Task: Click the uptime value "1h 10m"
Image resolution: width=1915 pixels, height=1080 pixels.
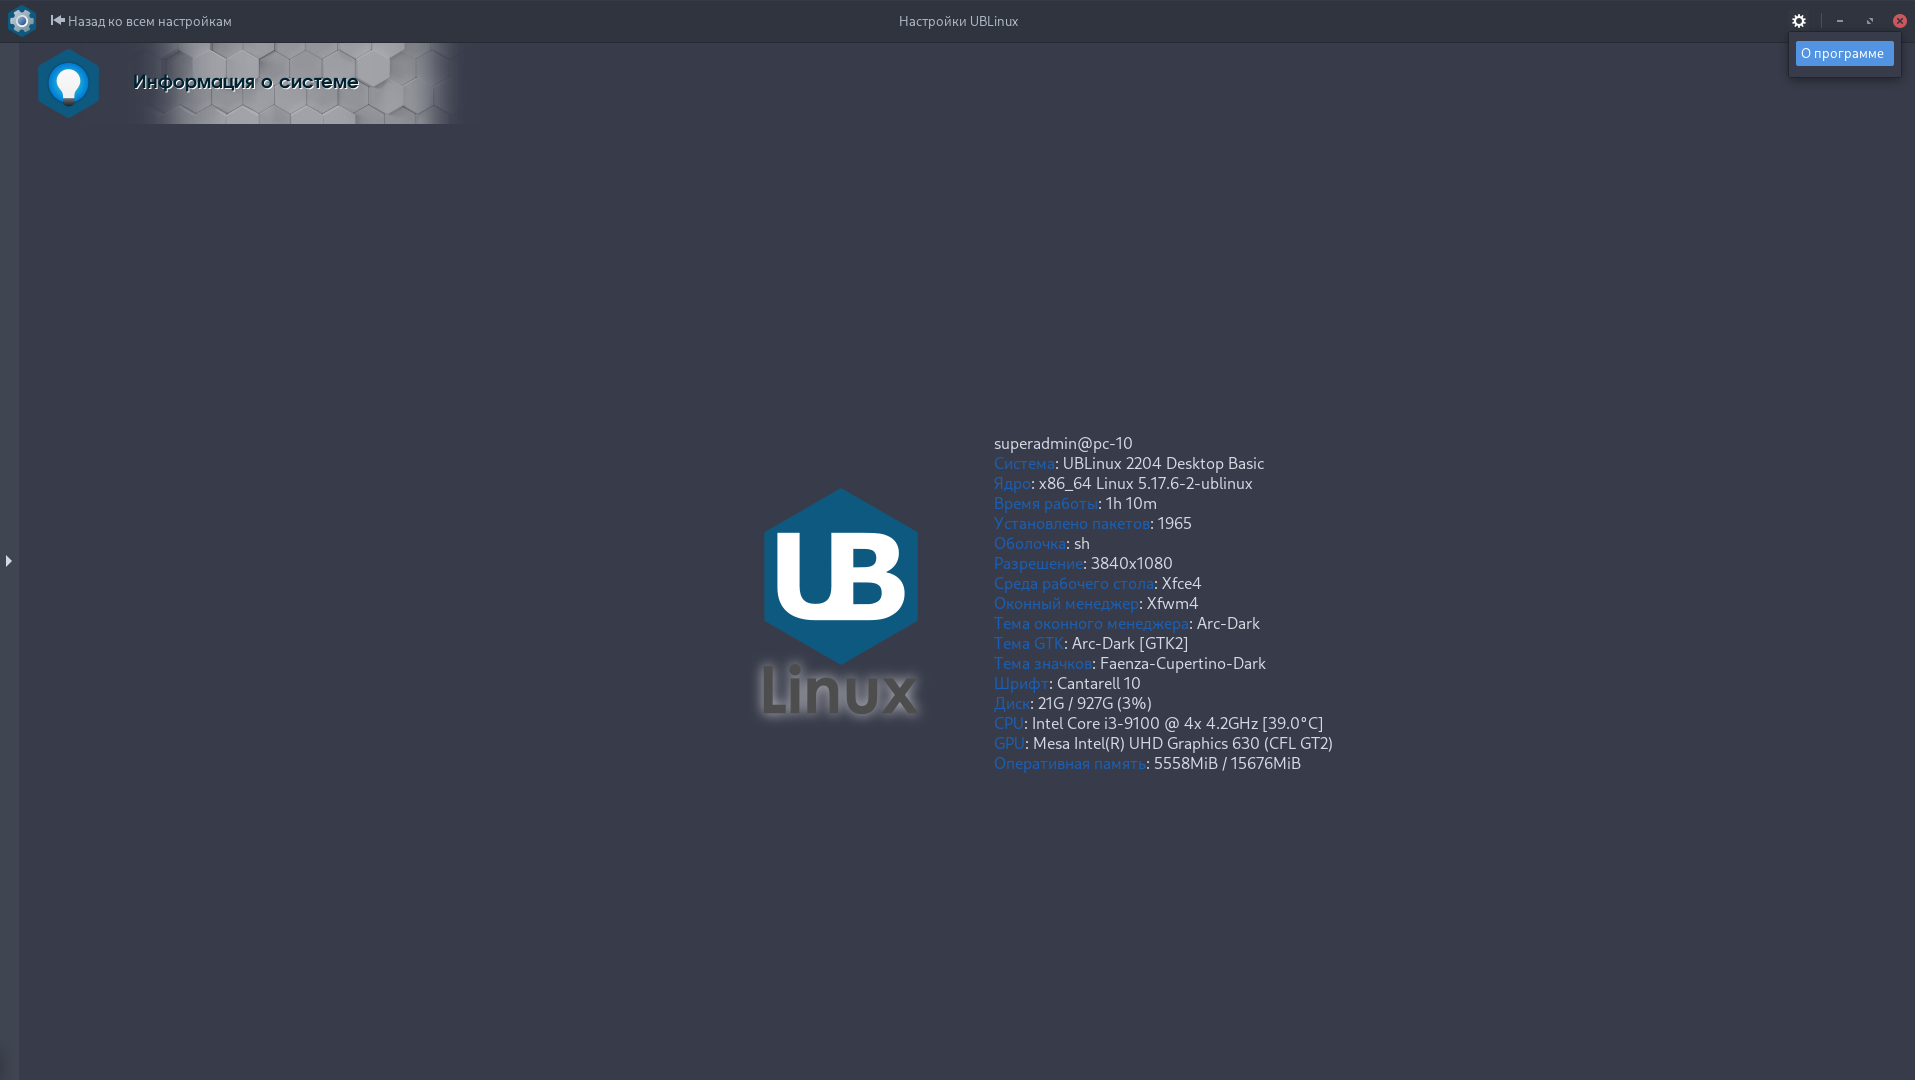Action: 1131,504
